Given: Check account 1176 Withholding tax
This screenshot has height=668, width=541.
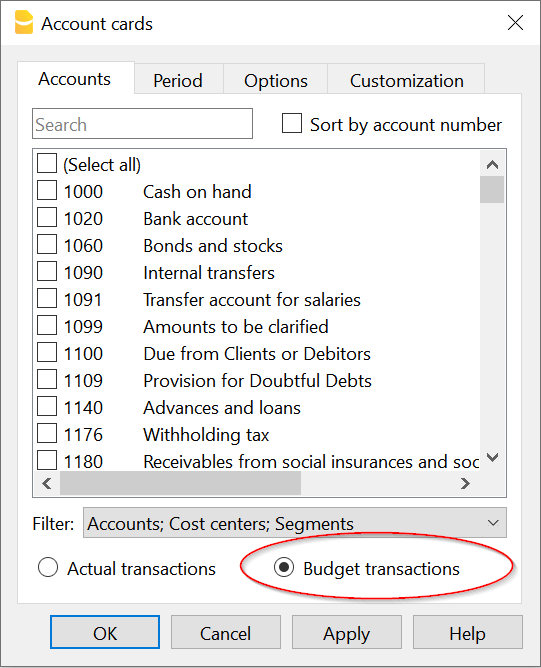Looking at the screenshot, I should pyautogui.click(x=47, y=433).
